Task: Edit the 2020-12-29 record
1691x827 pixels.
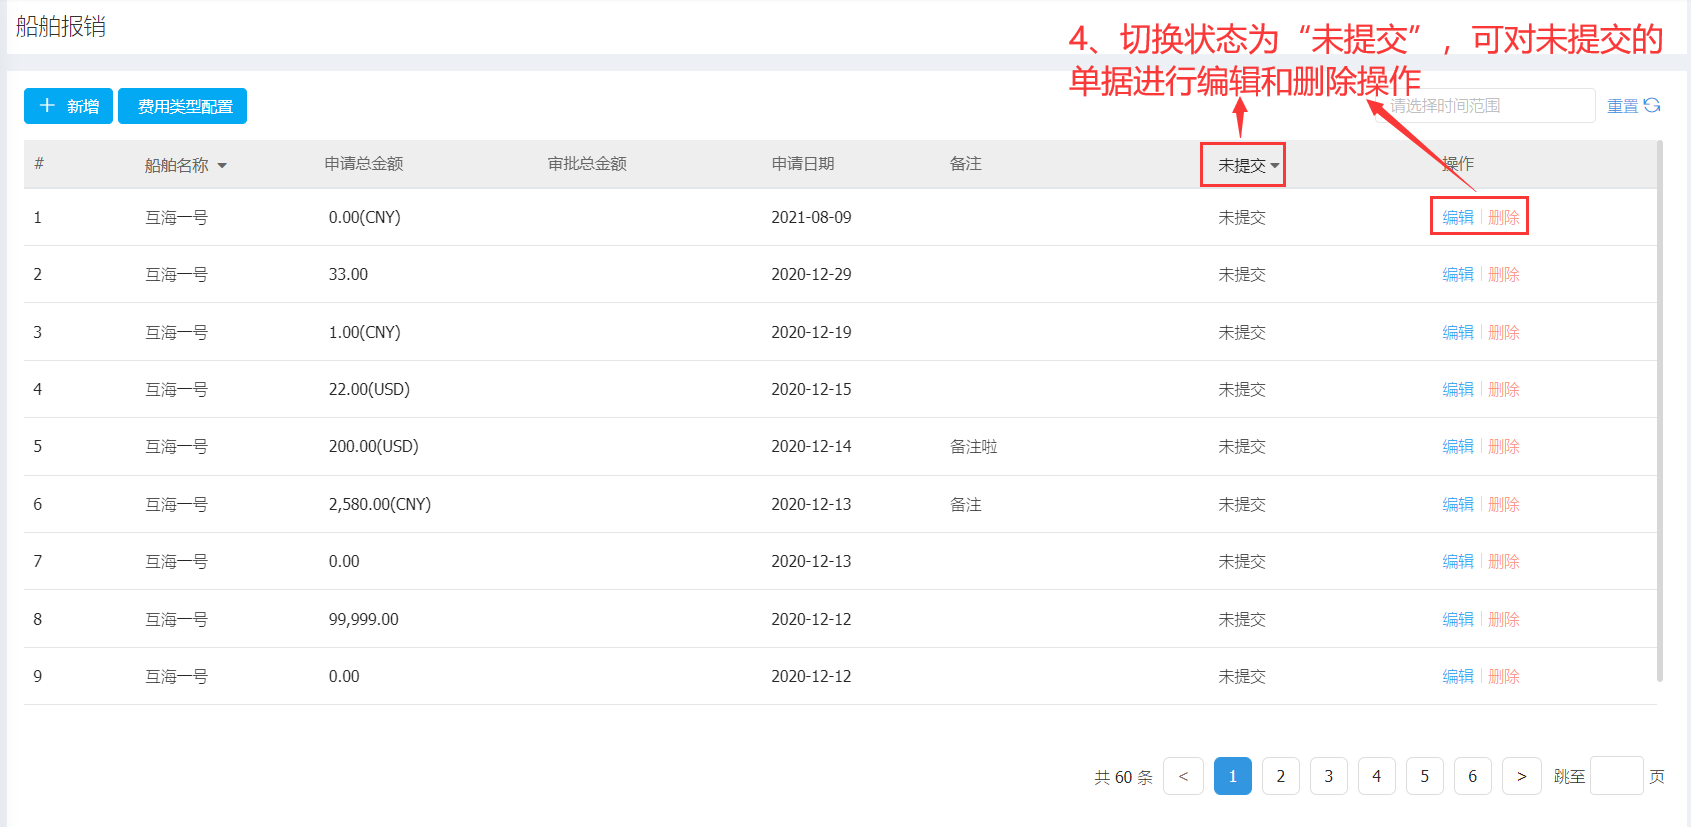Action: point(1458,274)
